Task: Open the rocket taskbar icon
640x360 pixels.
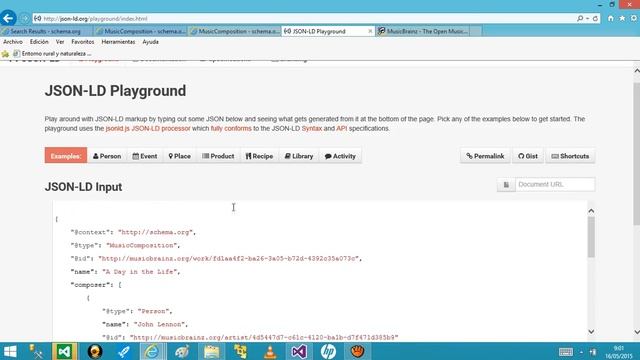Action: pos(123,351)
